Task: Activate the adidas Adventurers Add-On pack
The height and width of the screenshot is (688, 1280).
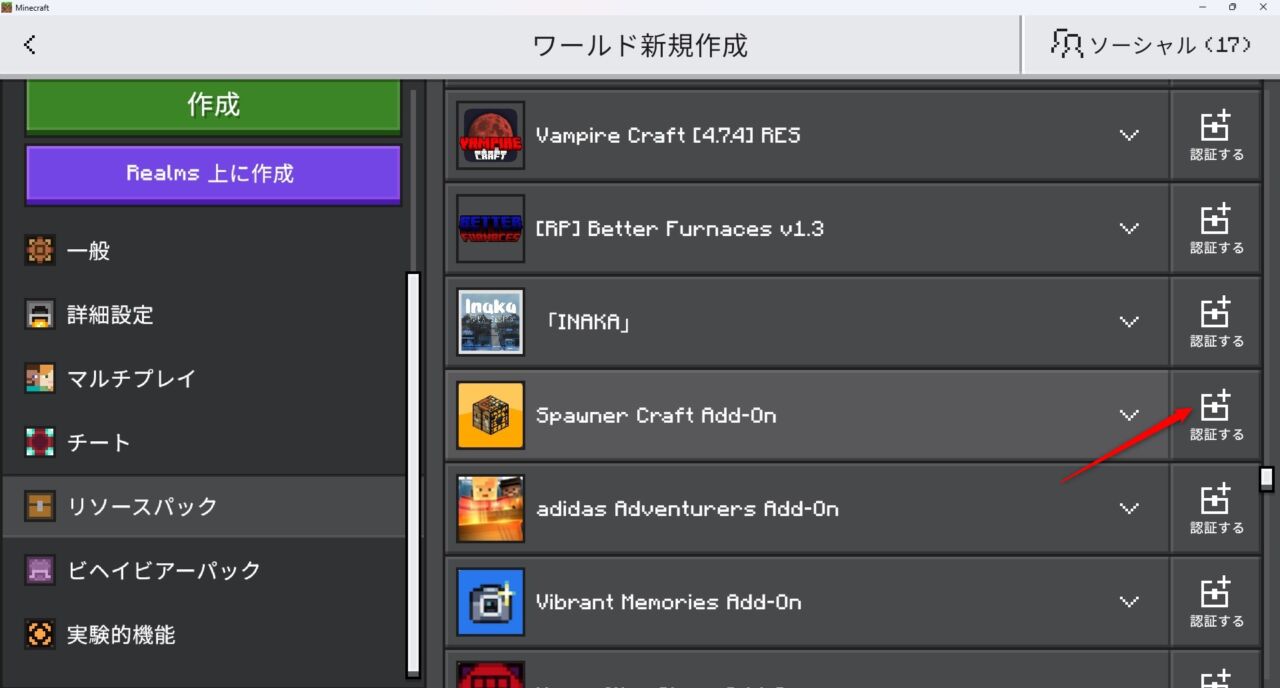Action: 1216,509
